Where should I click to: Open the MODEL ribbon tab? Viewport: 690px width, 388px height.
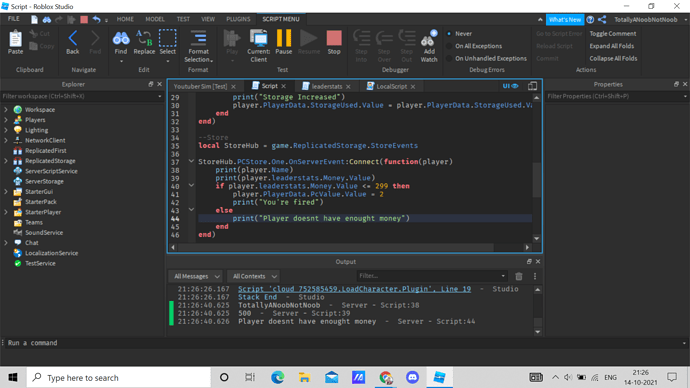click(x=155, y=19)
